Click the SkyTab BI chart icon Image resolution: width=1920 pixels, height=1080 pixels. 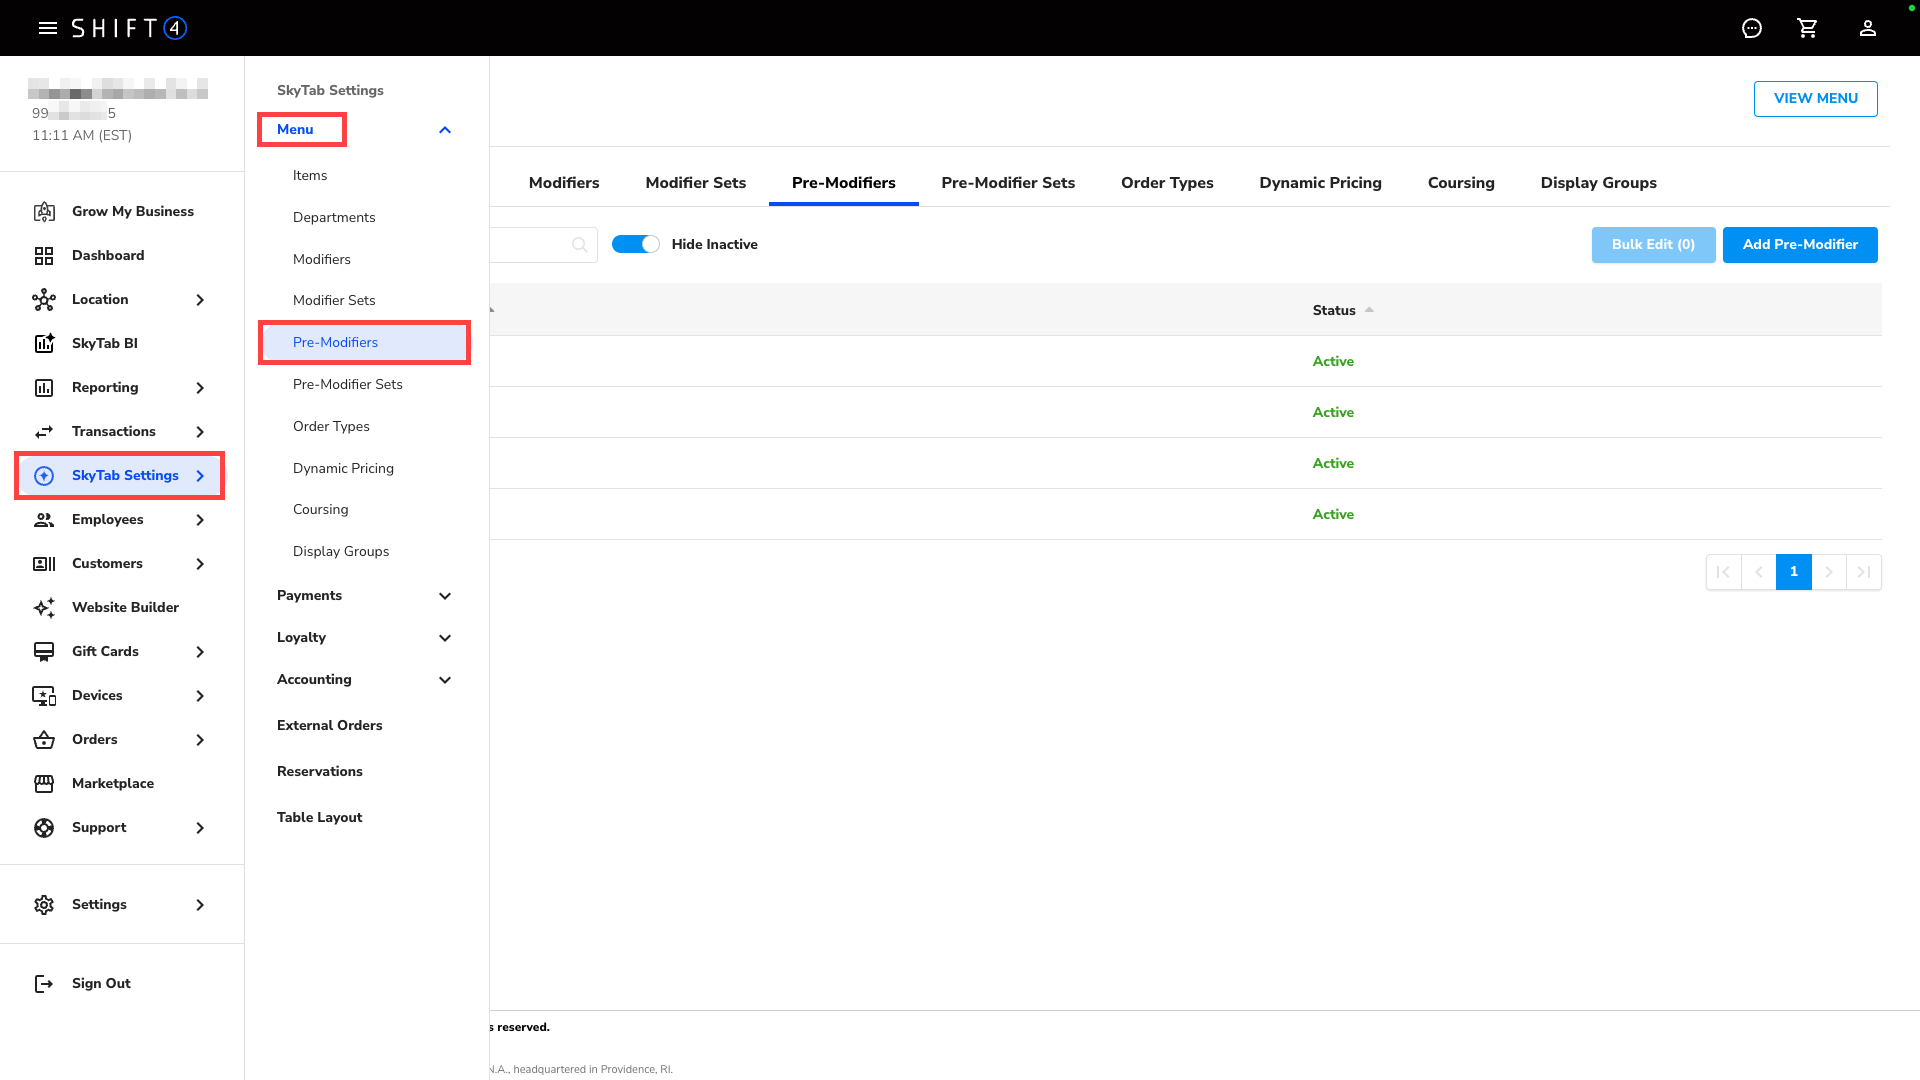pos(44,343)
